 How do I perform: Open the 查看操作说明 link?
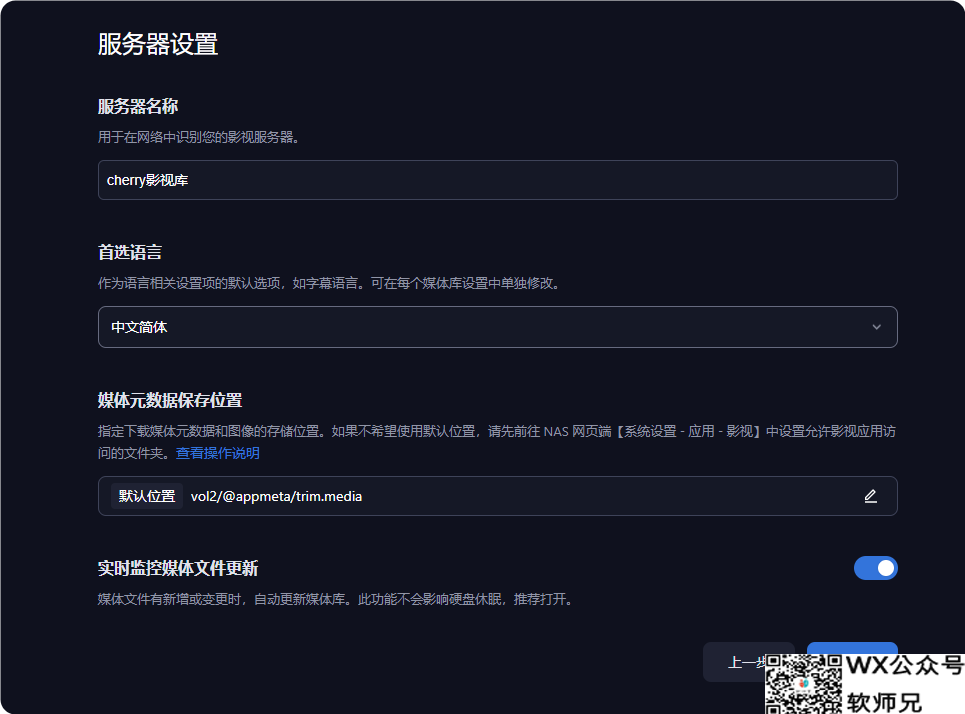[218, 453]
